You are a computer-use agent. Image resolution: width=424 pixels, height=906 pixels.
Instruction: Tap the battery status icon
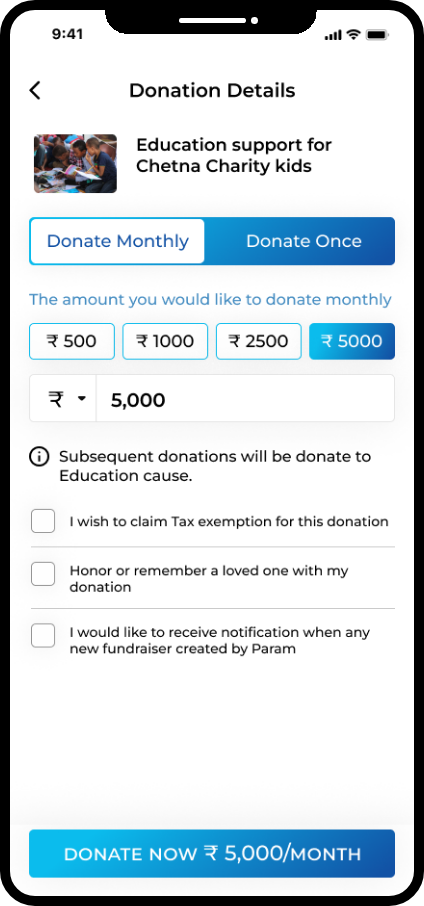click(377, 35)
